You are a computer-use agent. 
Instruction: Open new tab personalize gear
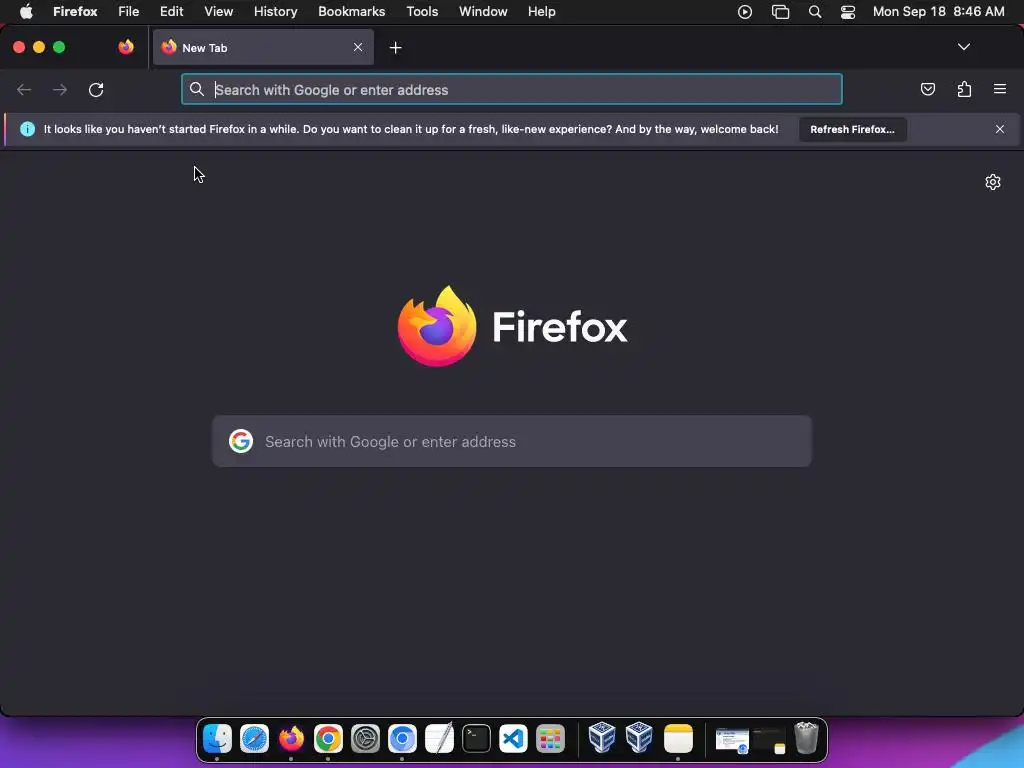click(993, 182)
